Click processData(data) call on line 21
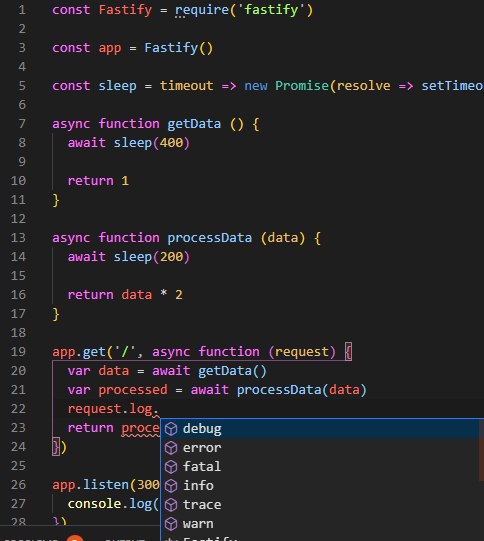 [x=302, y=390]
